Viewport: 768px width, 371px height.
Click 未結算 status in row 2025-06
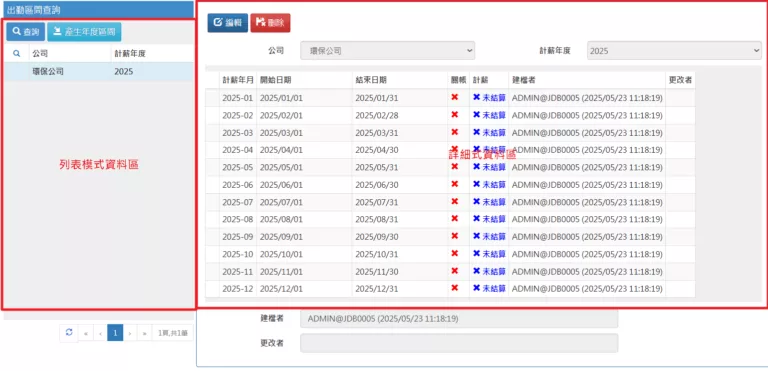click(489, 185)
